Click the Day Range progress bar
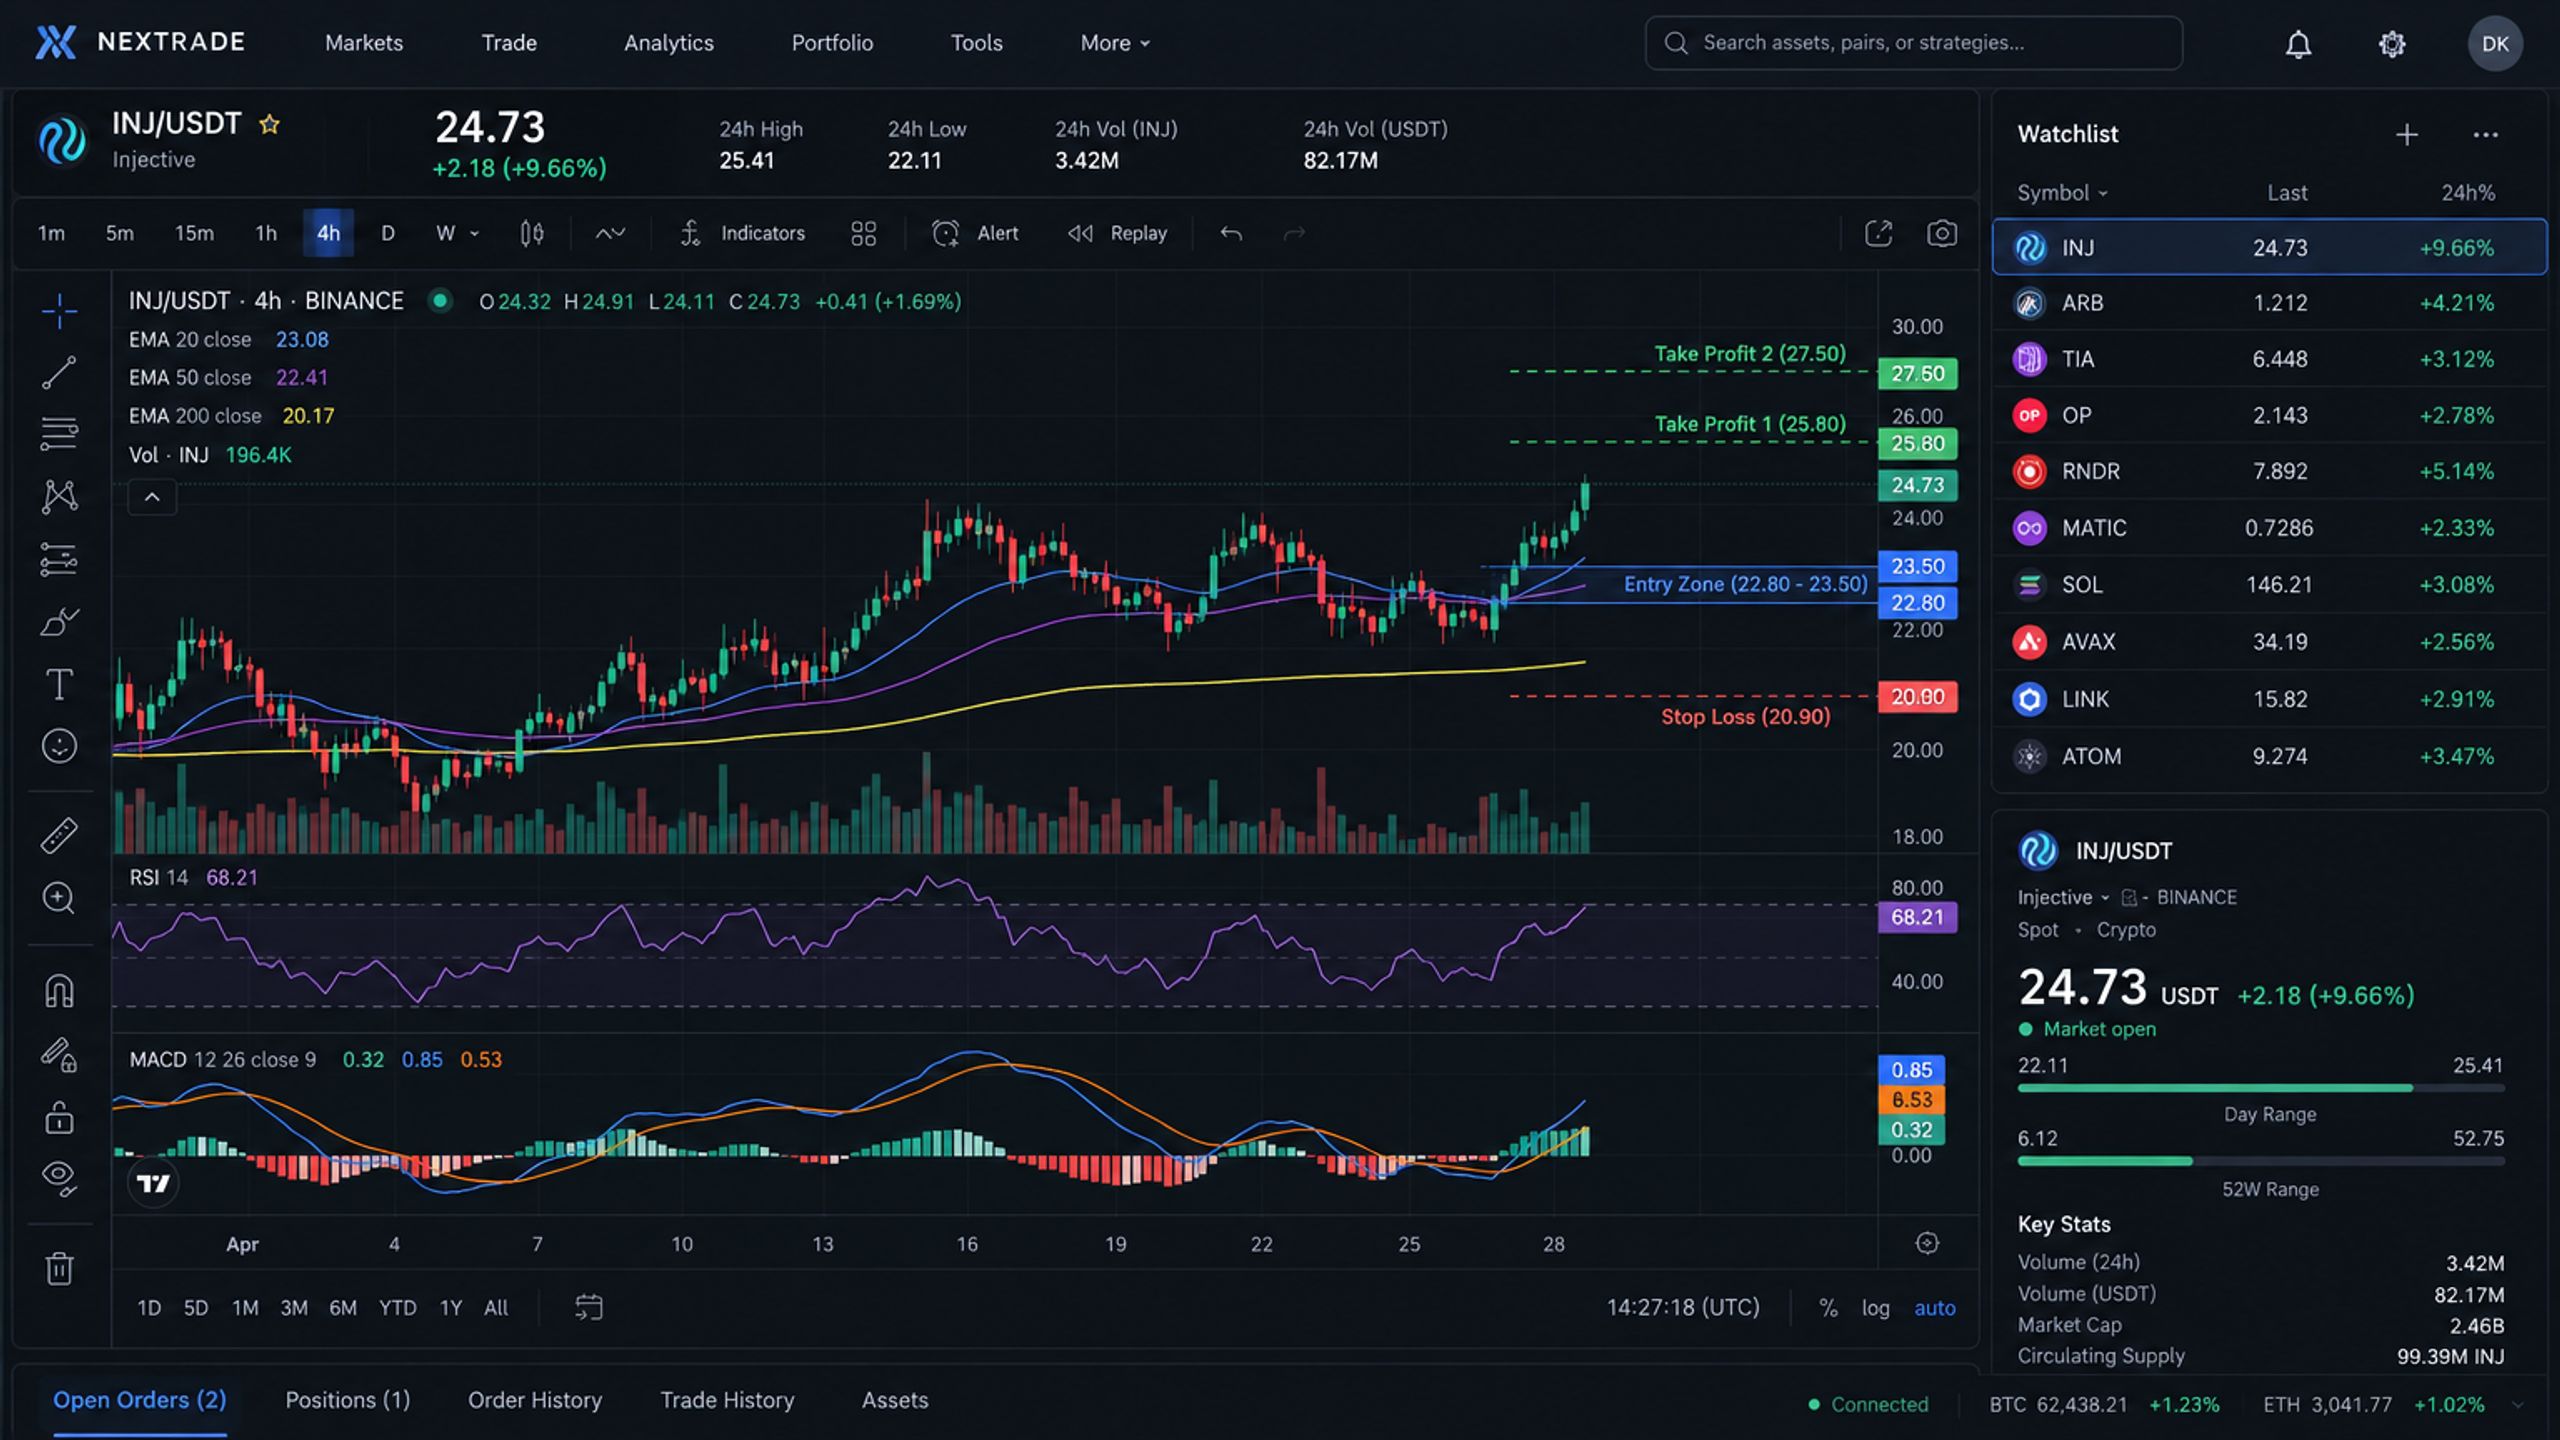Image resolution: width=2560 pixels, height=1440 pixels. [2261, 1088]
